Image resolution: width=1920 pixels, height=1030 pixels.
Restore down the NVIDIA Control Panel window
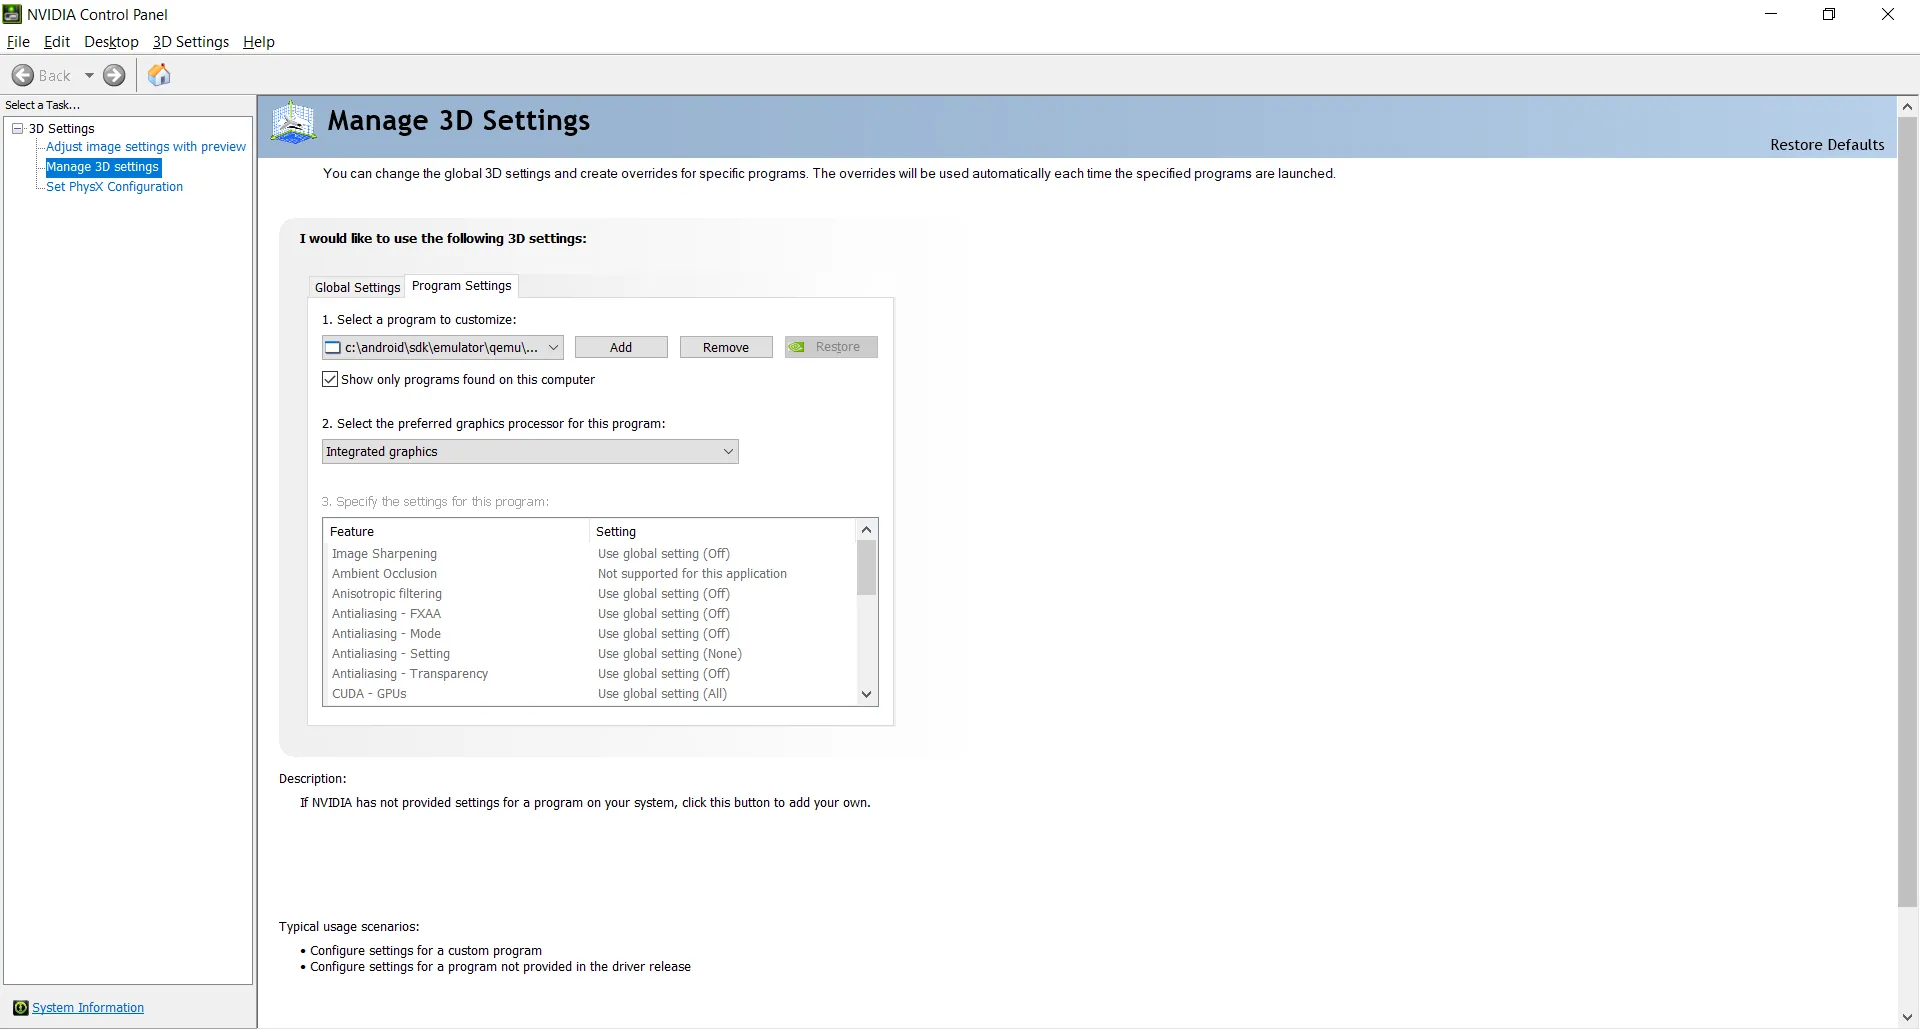[x=1829, y=14]
